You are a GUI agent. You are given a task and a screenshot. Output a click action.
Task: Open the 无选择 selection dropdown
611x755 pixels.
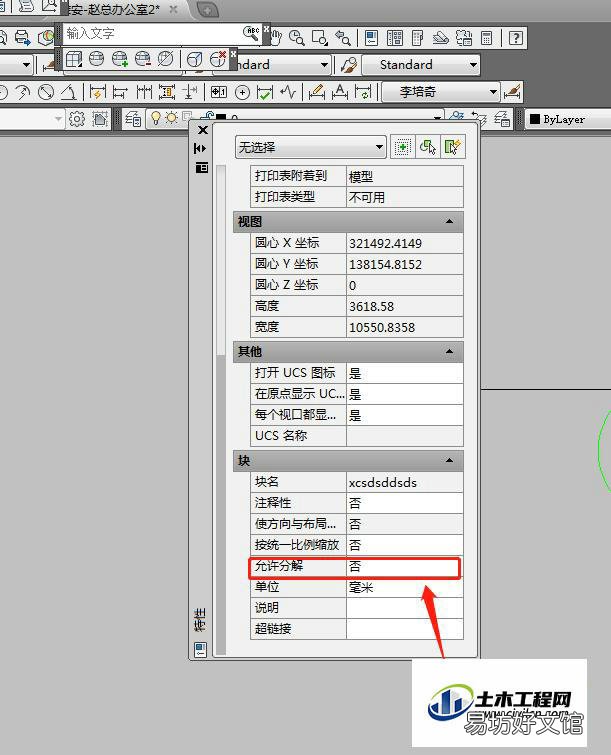[x=311, y=147]
